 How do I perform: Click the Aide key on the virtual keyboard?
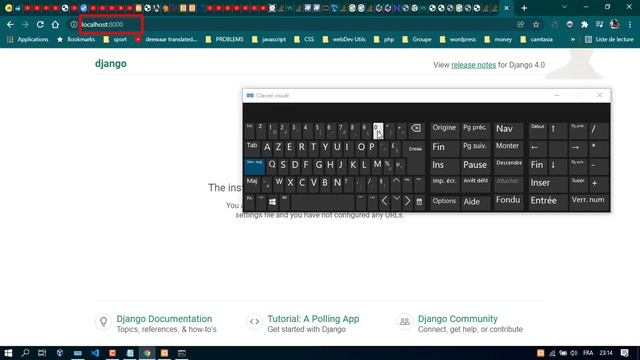pyautogui.click(x=476, y=202)
